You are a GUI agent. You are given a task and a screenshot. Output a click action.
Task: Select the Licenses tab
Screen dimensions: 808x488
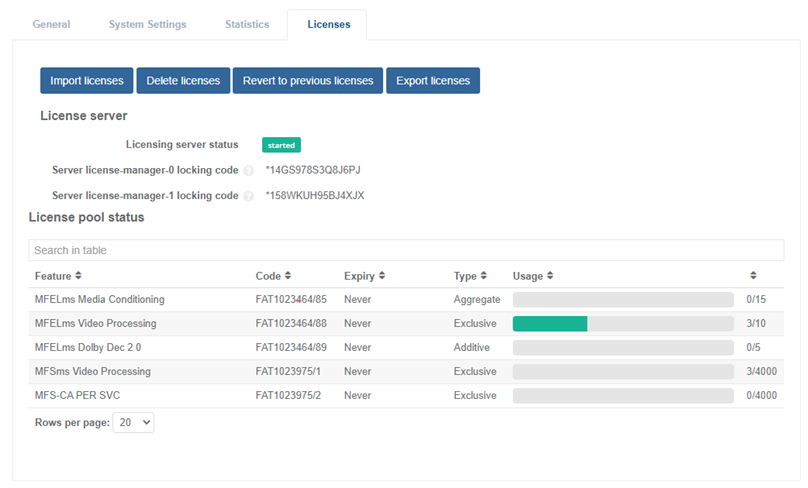coord(329,24)
